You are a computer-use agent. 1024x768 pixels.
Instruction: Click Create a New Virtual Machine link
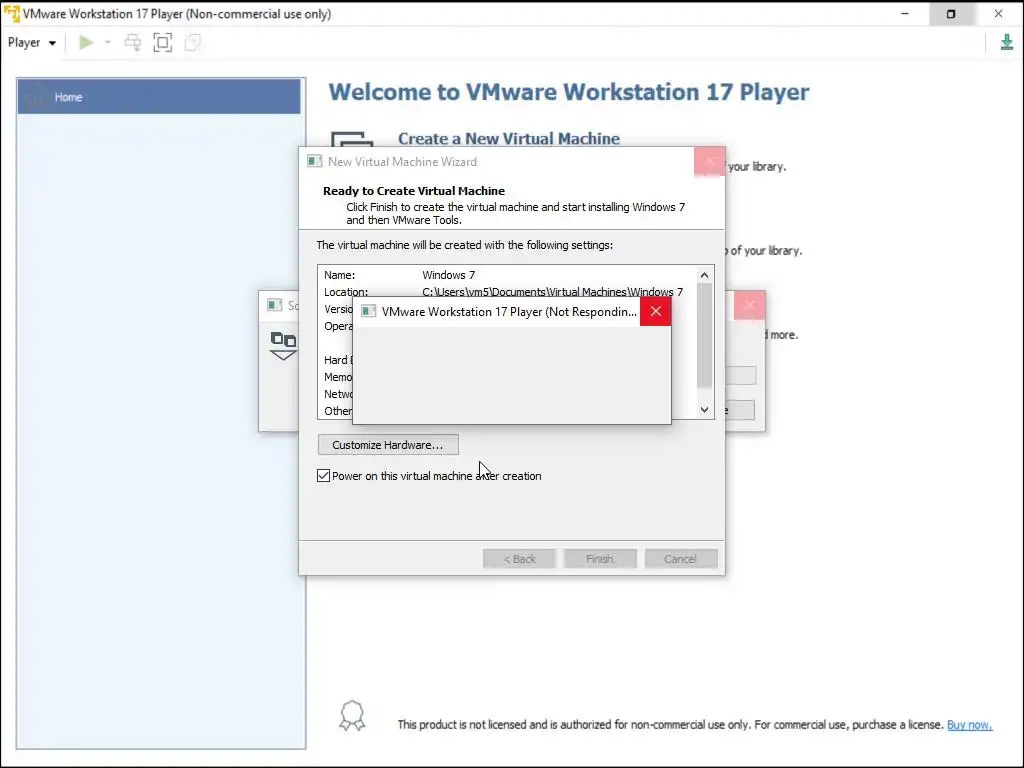pyautogui.click(x=509, y=138)
